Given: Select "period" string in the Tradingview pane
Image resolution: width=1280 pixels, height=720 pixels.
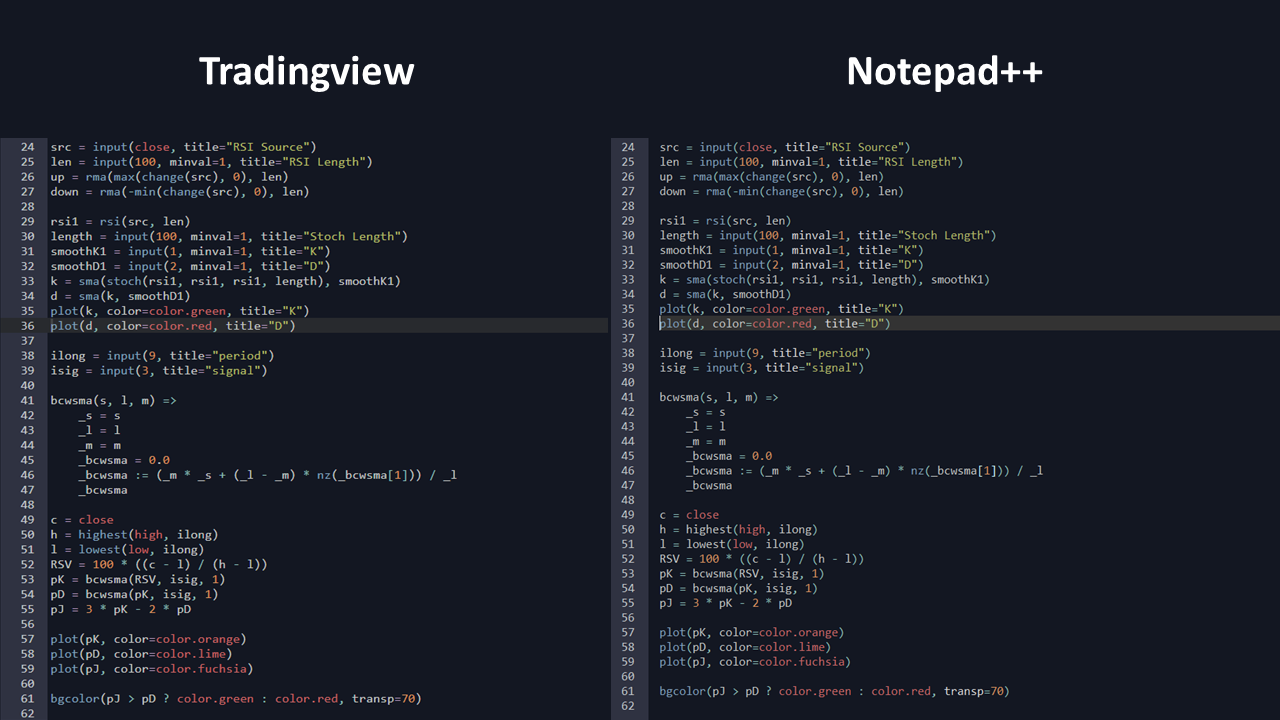Looking at the screenshot, I should click(241, 355).
